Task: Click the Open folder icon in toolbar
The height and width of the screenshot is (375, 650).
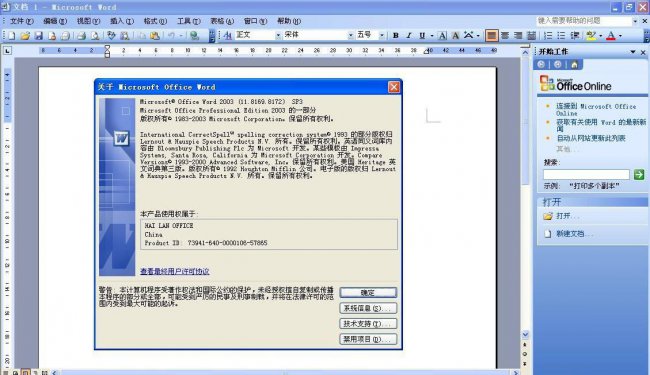Action: click(x=25, y=36)
